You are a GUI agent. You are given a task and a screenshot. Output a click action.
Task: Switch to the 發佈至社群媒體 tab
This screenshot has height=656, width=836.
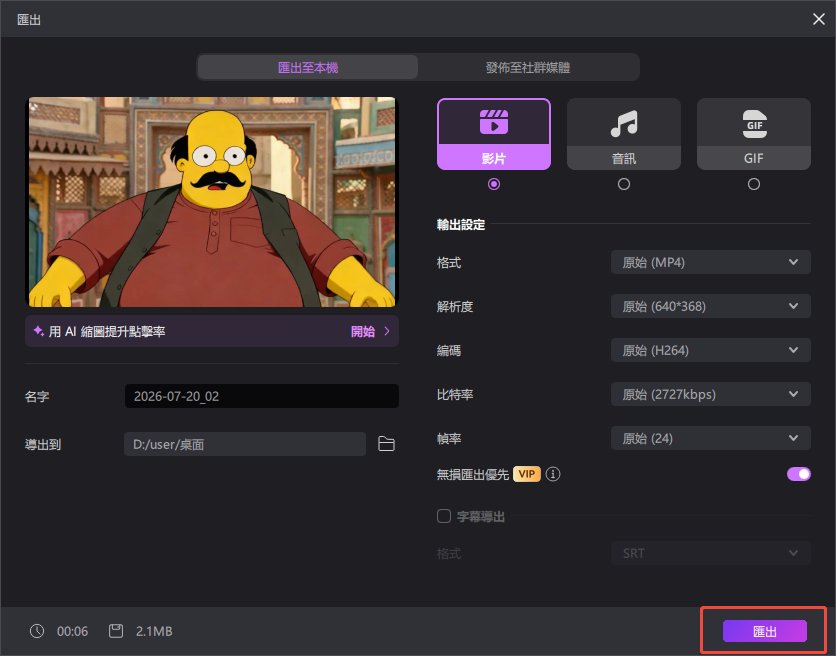coord(528,67)
